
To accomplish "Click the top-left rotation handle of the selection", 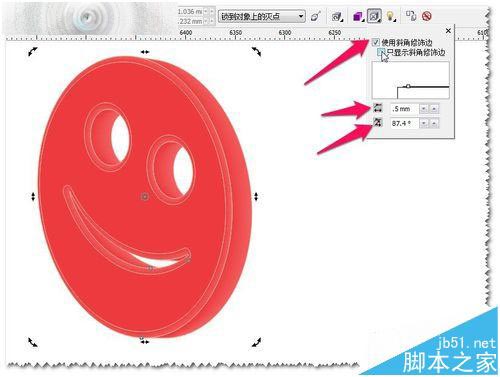I will tap(33, 51).
